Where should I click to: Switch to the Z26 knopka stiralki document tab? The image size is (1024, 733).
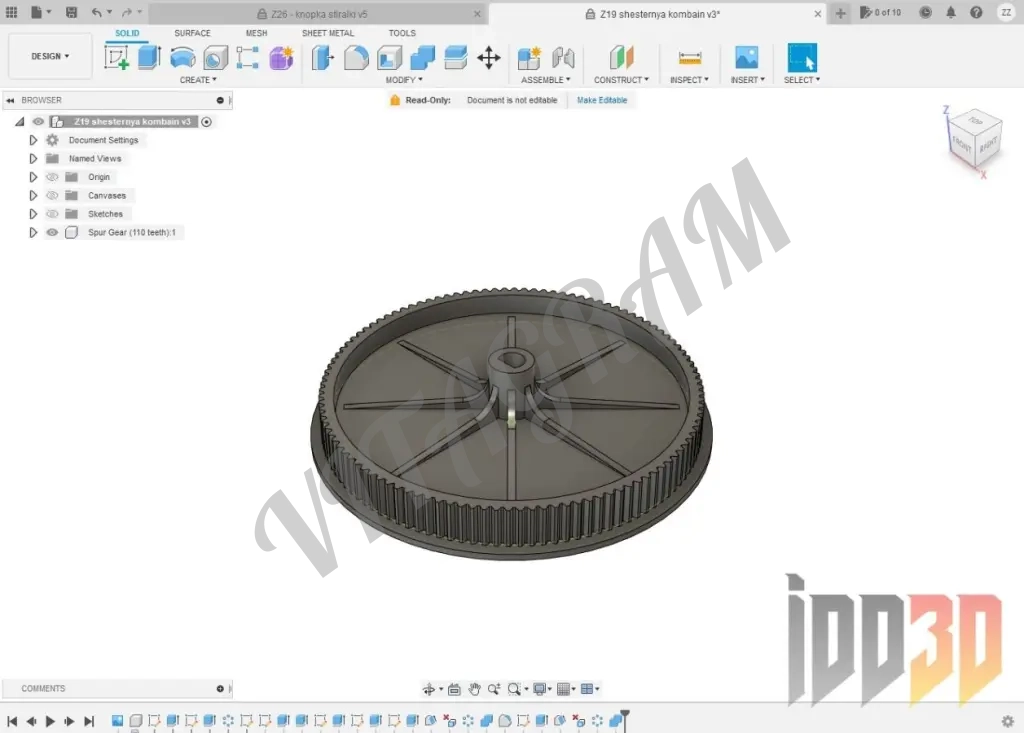320,14
